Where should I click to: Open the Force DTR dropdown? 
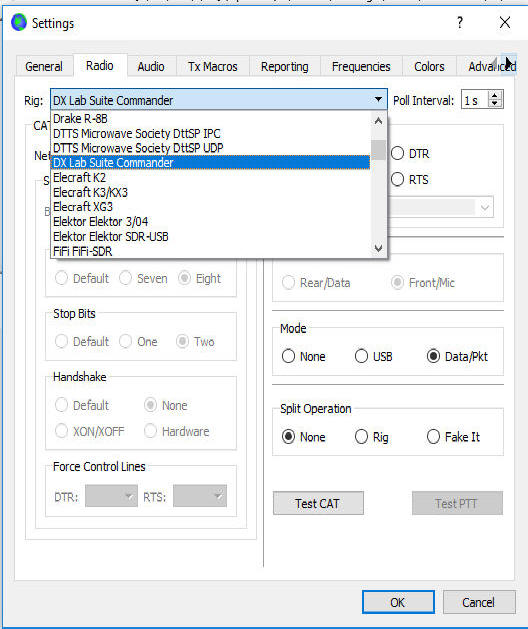click(x=111, y=496)
